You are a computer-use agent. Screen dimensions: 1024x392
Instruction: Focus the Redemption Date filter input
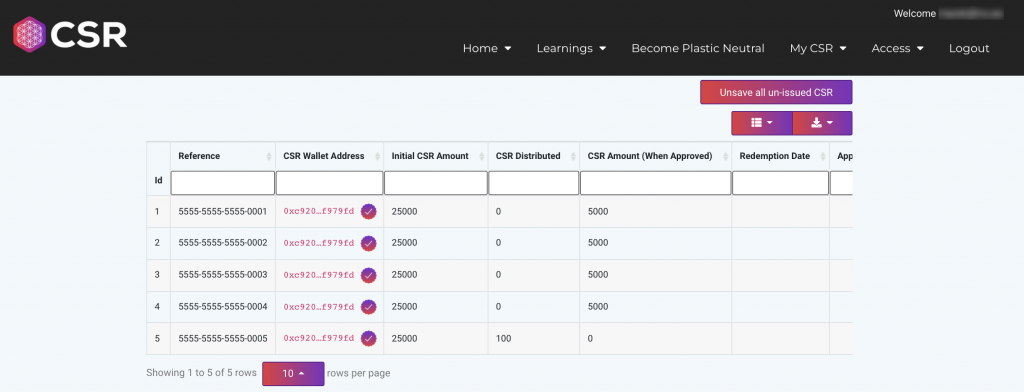(x=780, y=183)
